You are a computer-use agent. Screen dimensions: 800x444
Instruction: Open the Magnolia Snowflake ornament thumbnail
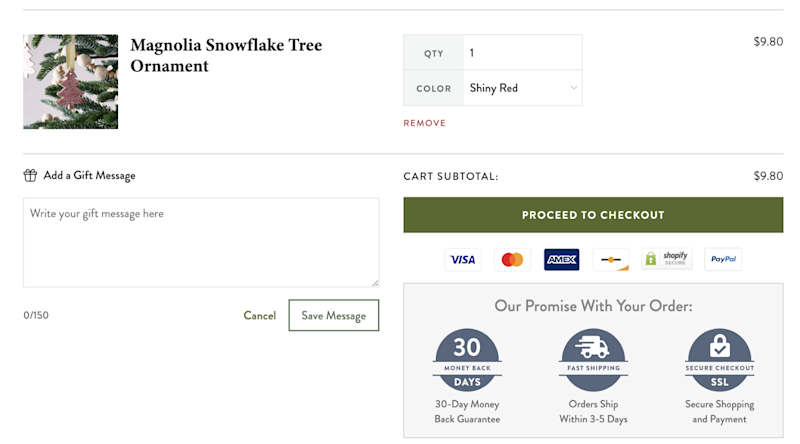[x=70, y=82]
